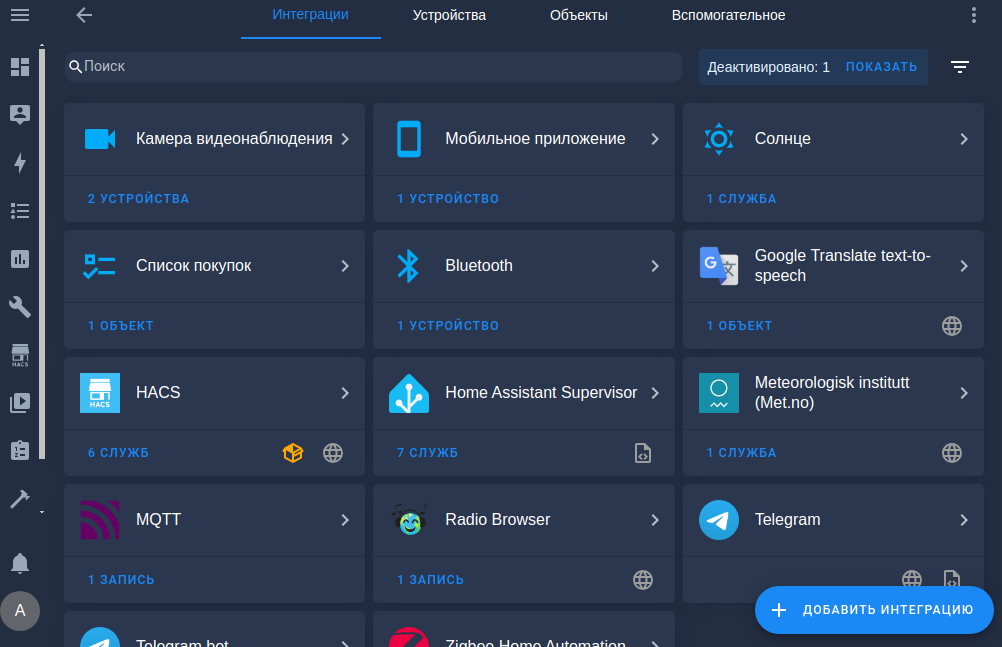The height and width of the screenshot is (647, 1002).
Task: Open user profile avatar A
Action: 20,611
